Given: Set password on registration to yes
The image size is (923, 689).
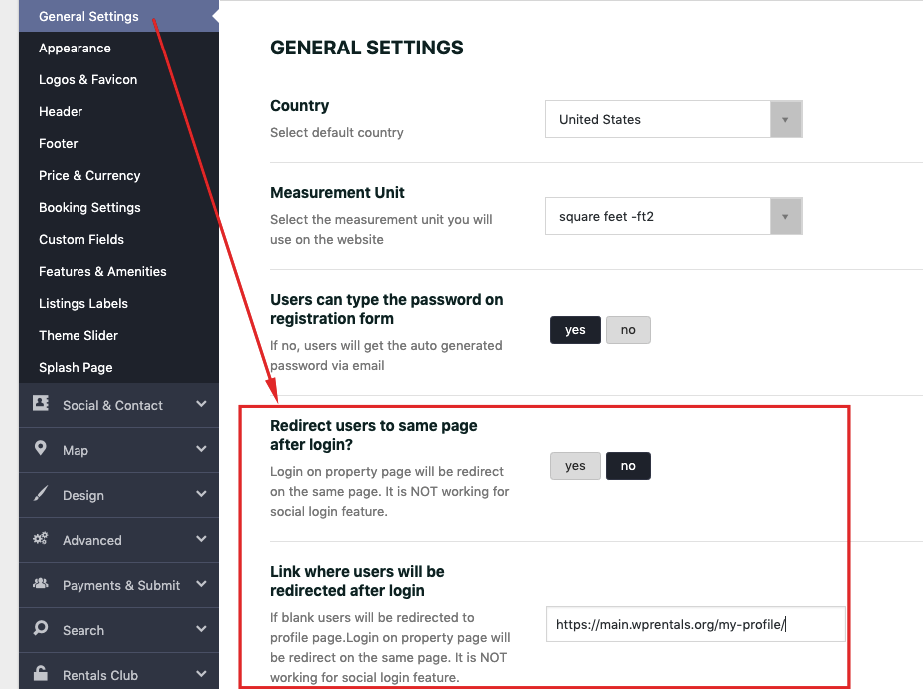Looking at the screenshot, I should [x=575, y=330].
